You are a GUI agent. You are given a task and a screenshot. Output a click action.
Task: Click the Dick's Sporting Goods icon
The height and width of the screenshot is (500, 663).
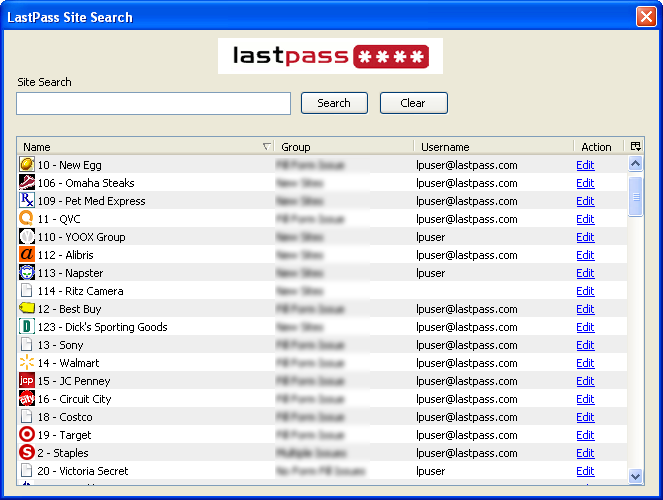click(x=27, y=326)
